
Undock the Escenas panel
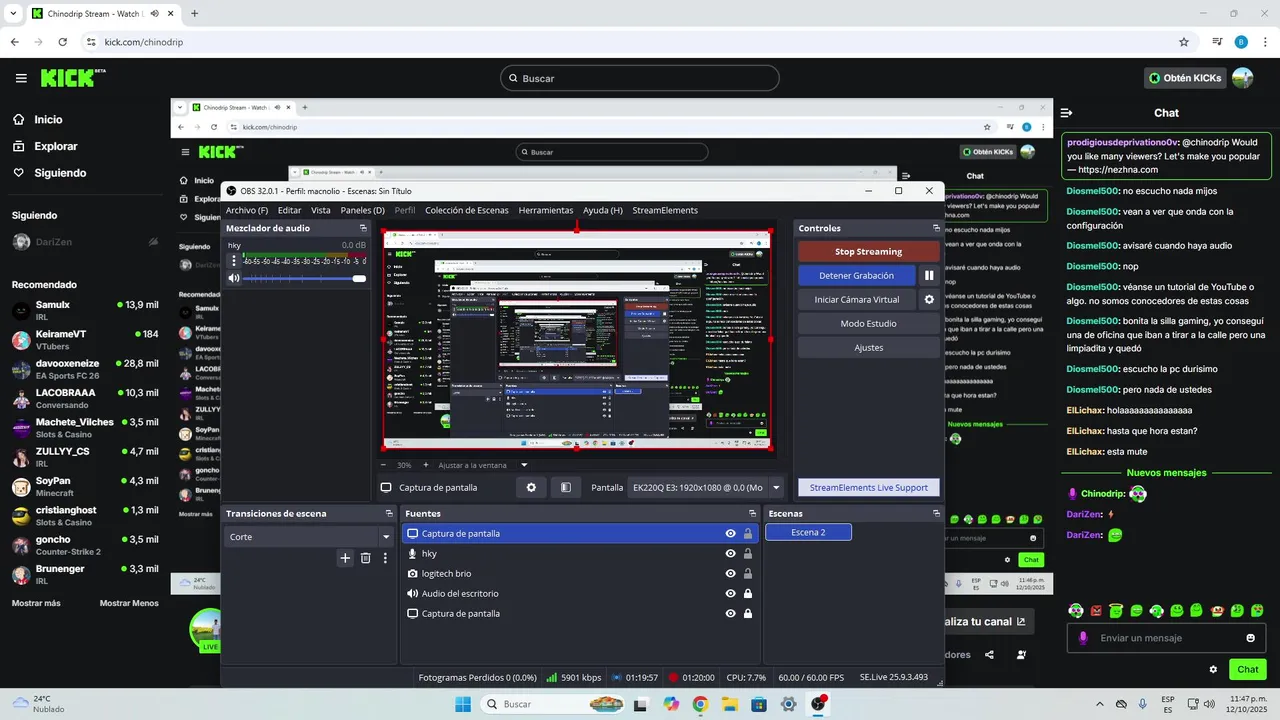point(937,513)
